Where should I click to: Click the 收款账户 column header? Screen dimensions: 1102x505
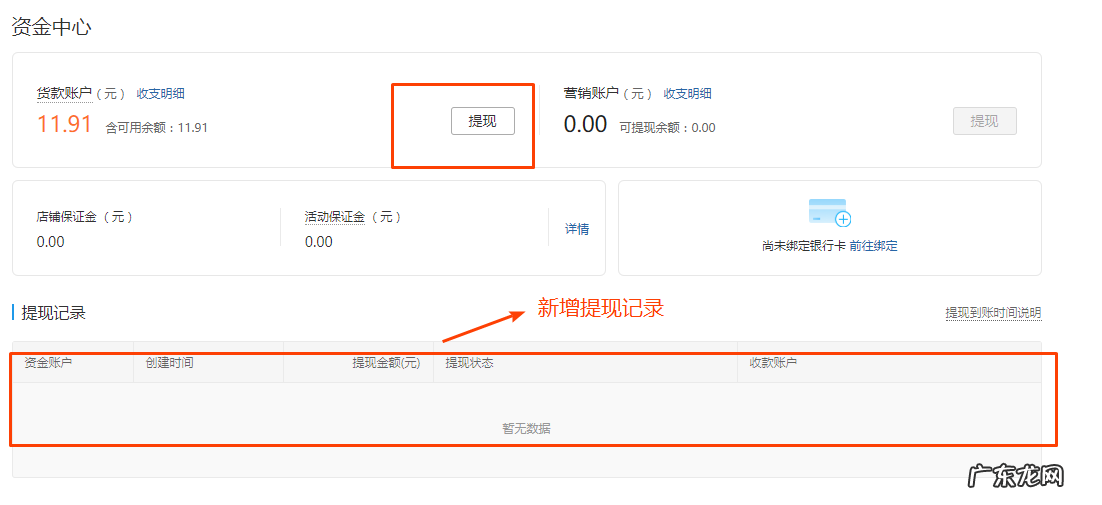pyautogui.click(x=773, y=363)
